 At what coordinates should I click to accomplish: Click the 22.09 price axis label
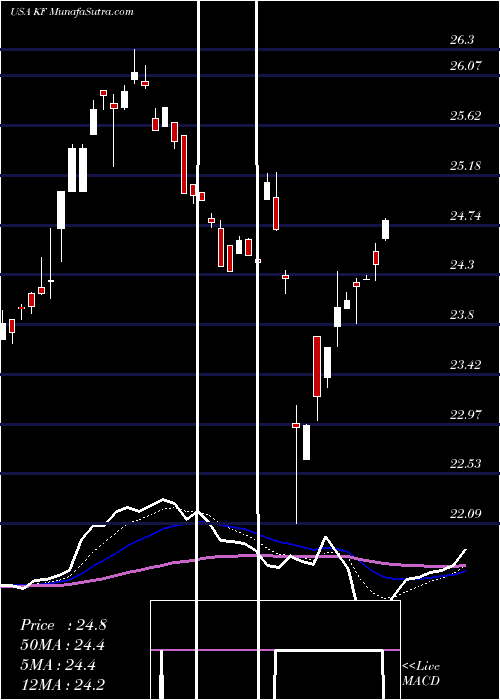point(466,513)
